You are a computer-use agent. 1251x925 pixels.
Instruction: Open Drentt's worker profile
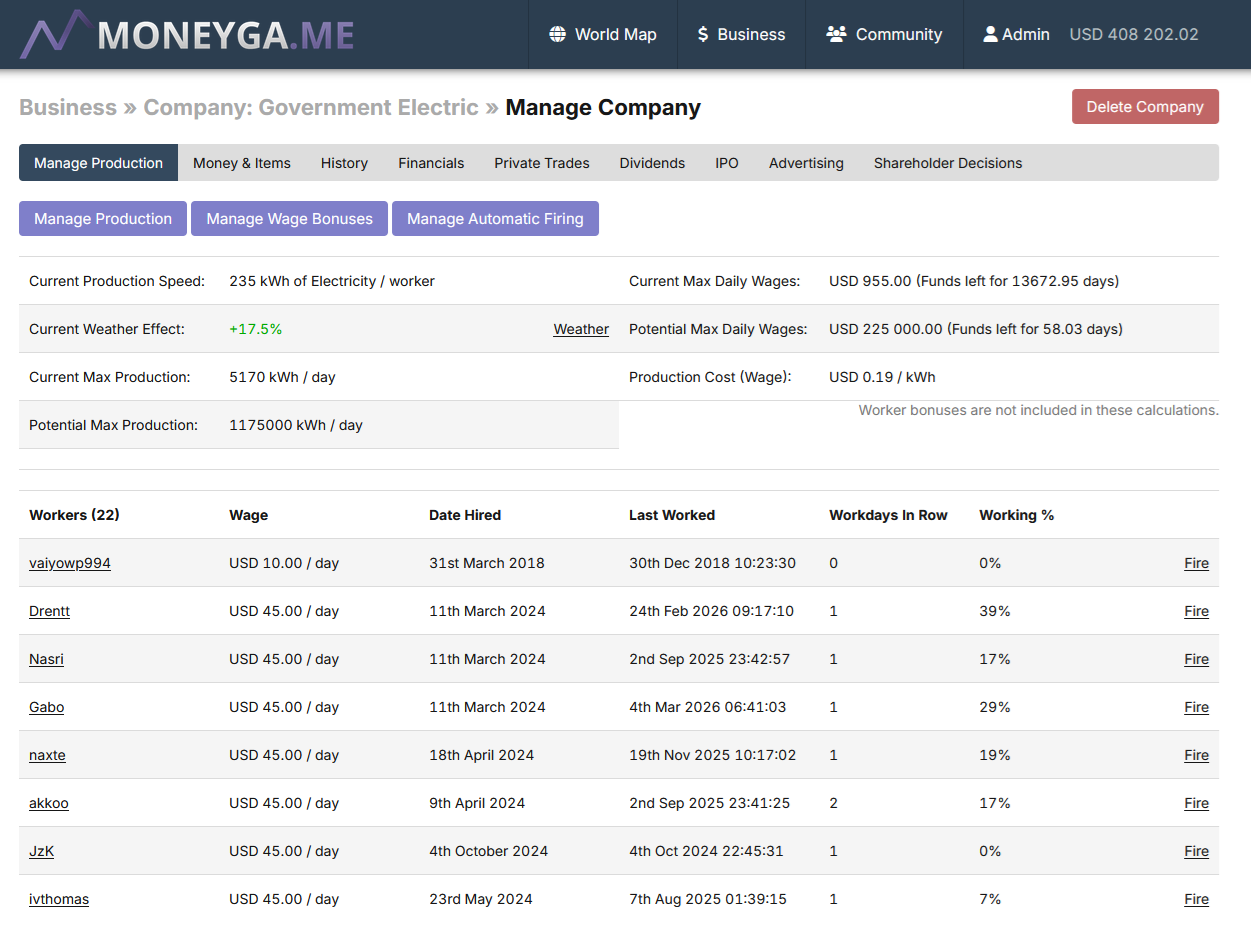(49, 611)
